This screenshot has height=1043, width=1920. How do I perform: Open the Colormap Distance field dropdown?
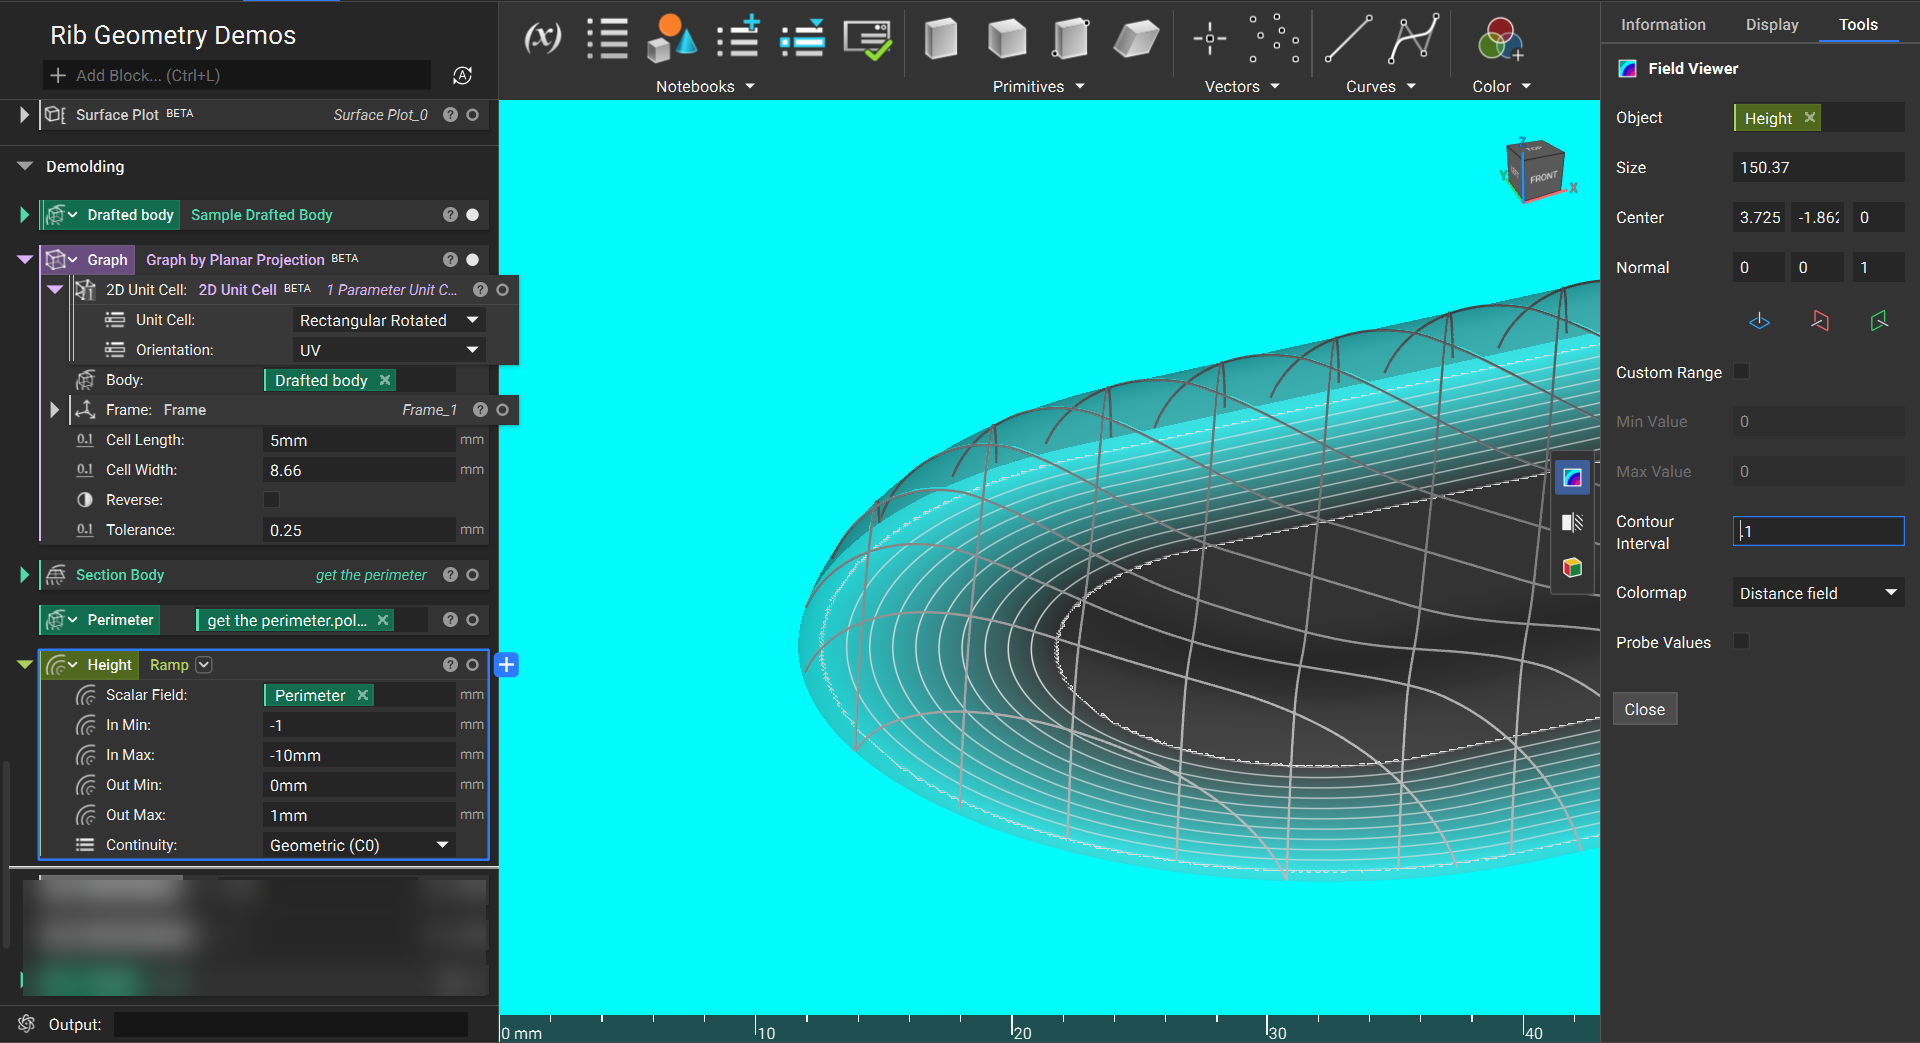point(1818,593)
